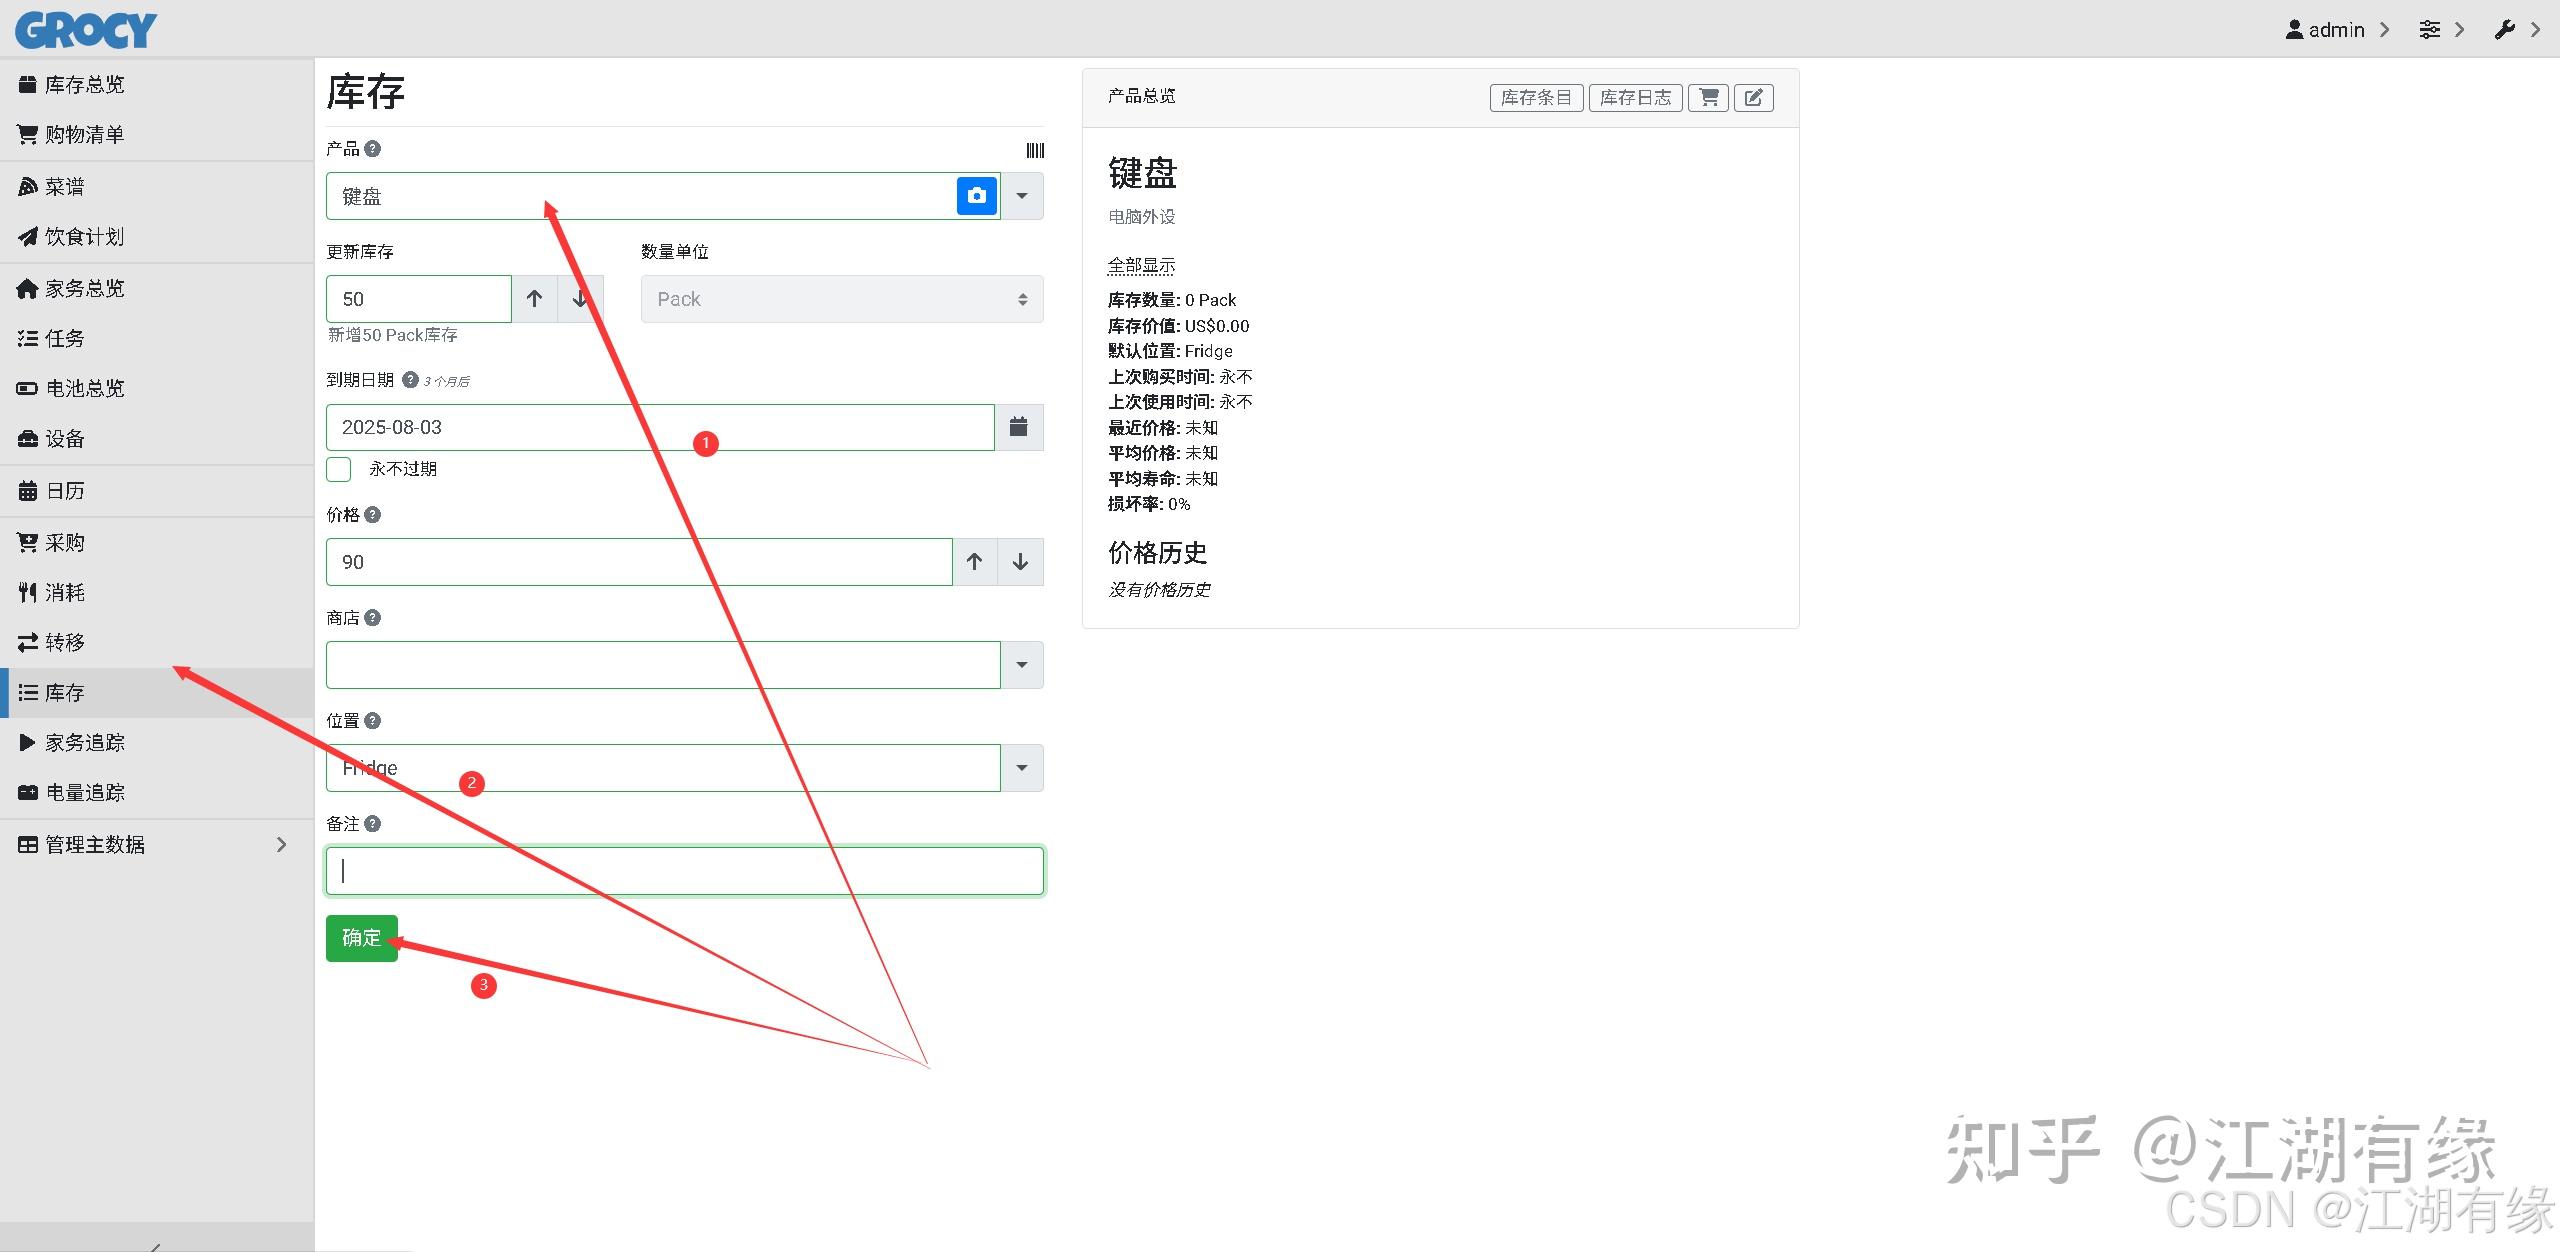Click the up arrow to increase stock amount
The width and height of the screenshot is (2560, 1252).
coord(534,298)
